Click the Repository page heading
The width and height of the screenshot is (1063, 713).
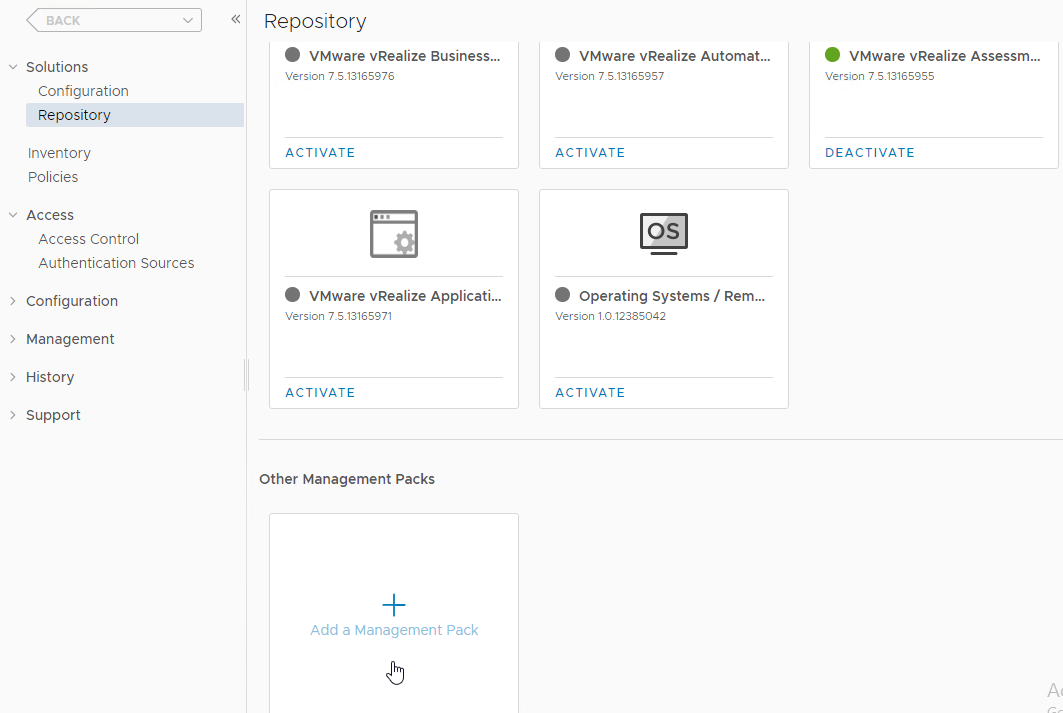tap(315, 22)
